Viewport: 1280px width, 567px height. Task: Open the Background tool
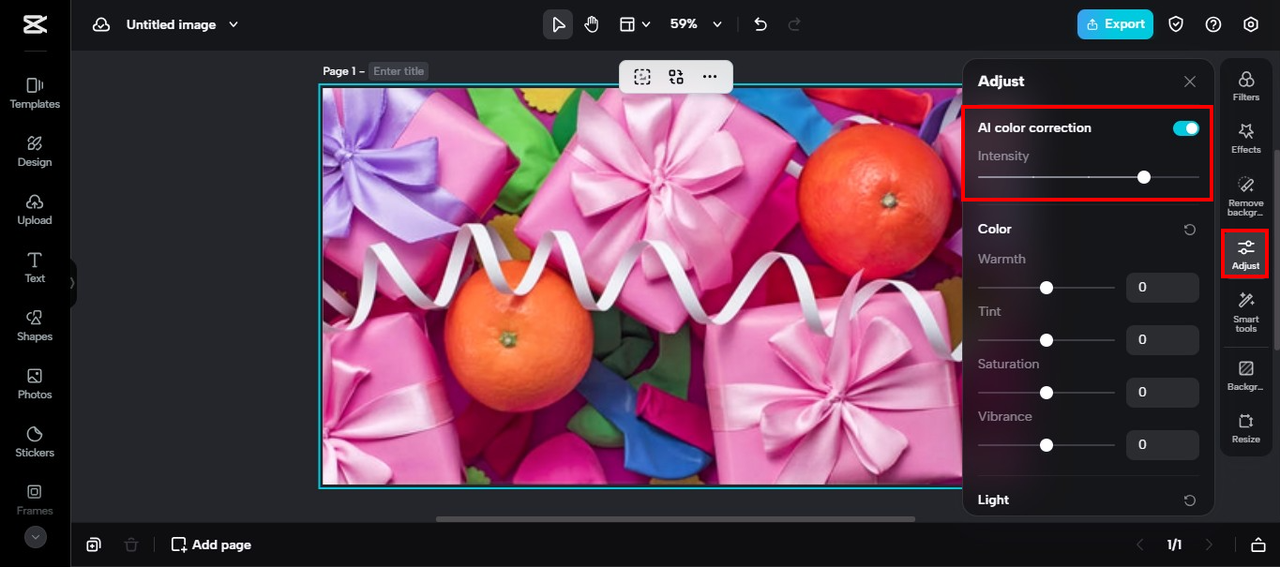pyautogui.click(x=1246, y=376)
